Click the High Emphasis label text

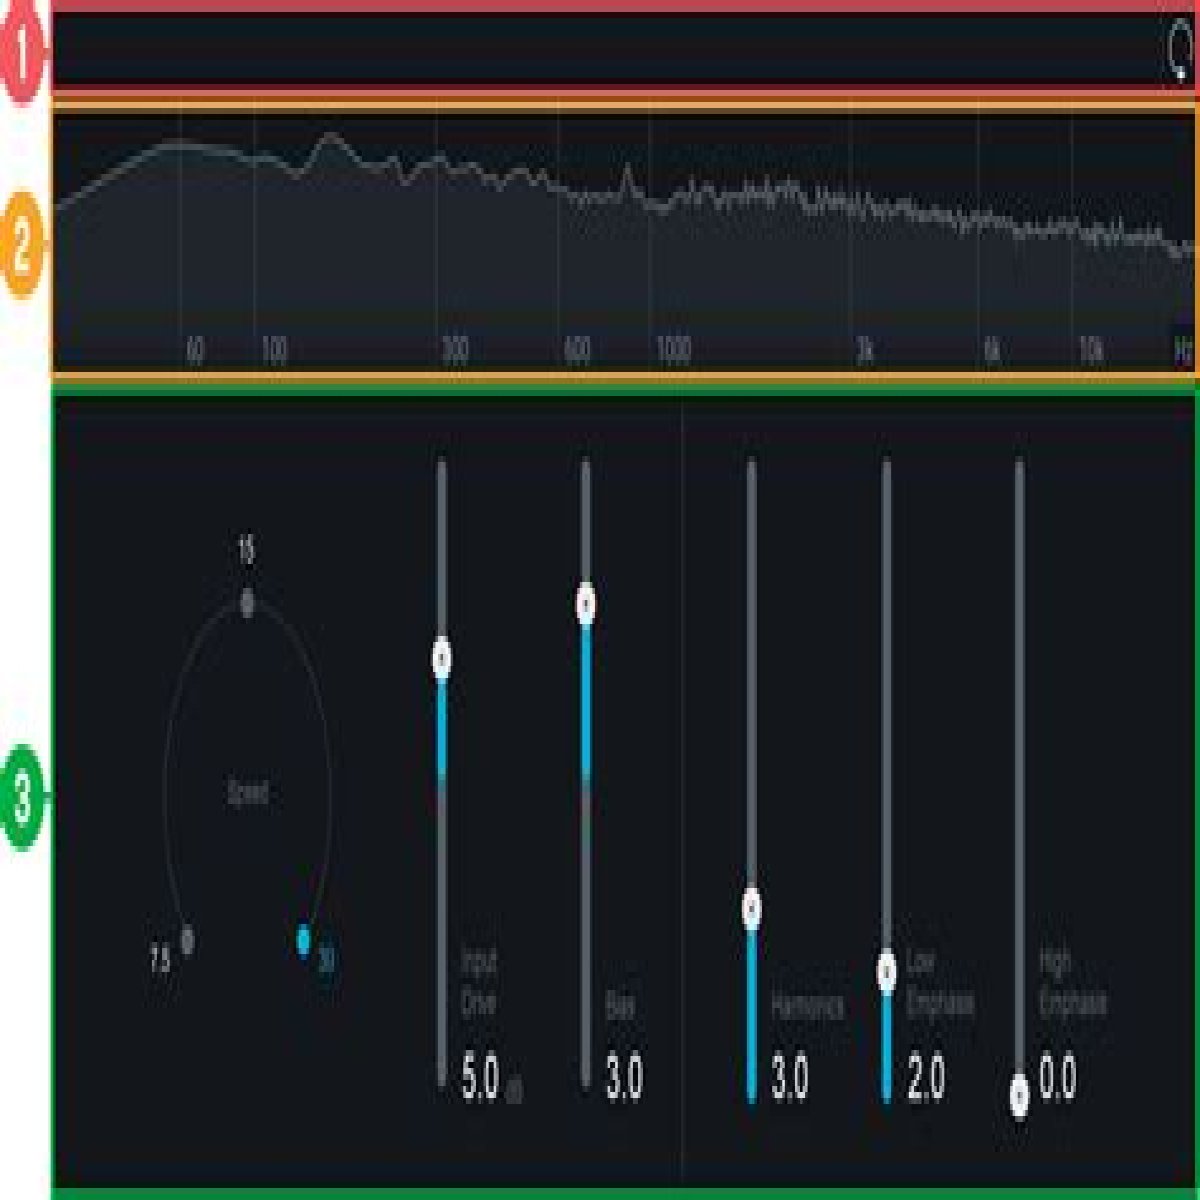point(1073,982)
